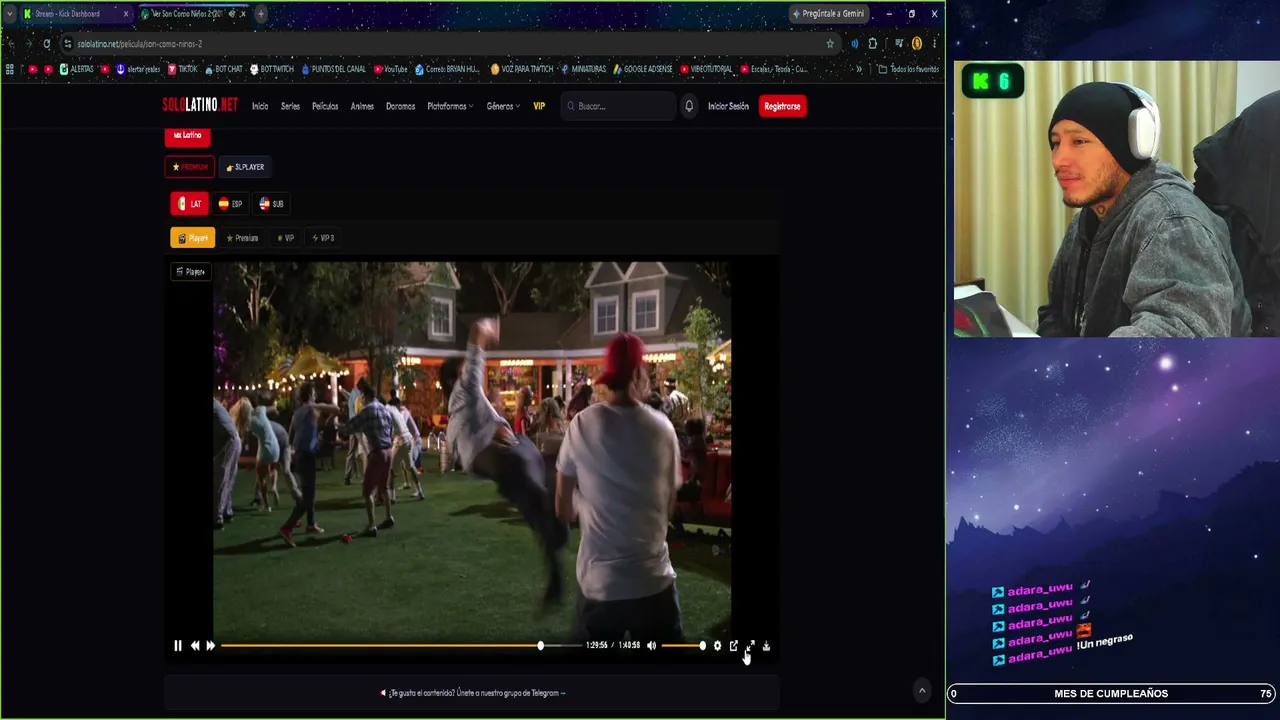
Task: Reload the page in the browser toolbar
Action: coord(46,44)
